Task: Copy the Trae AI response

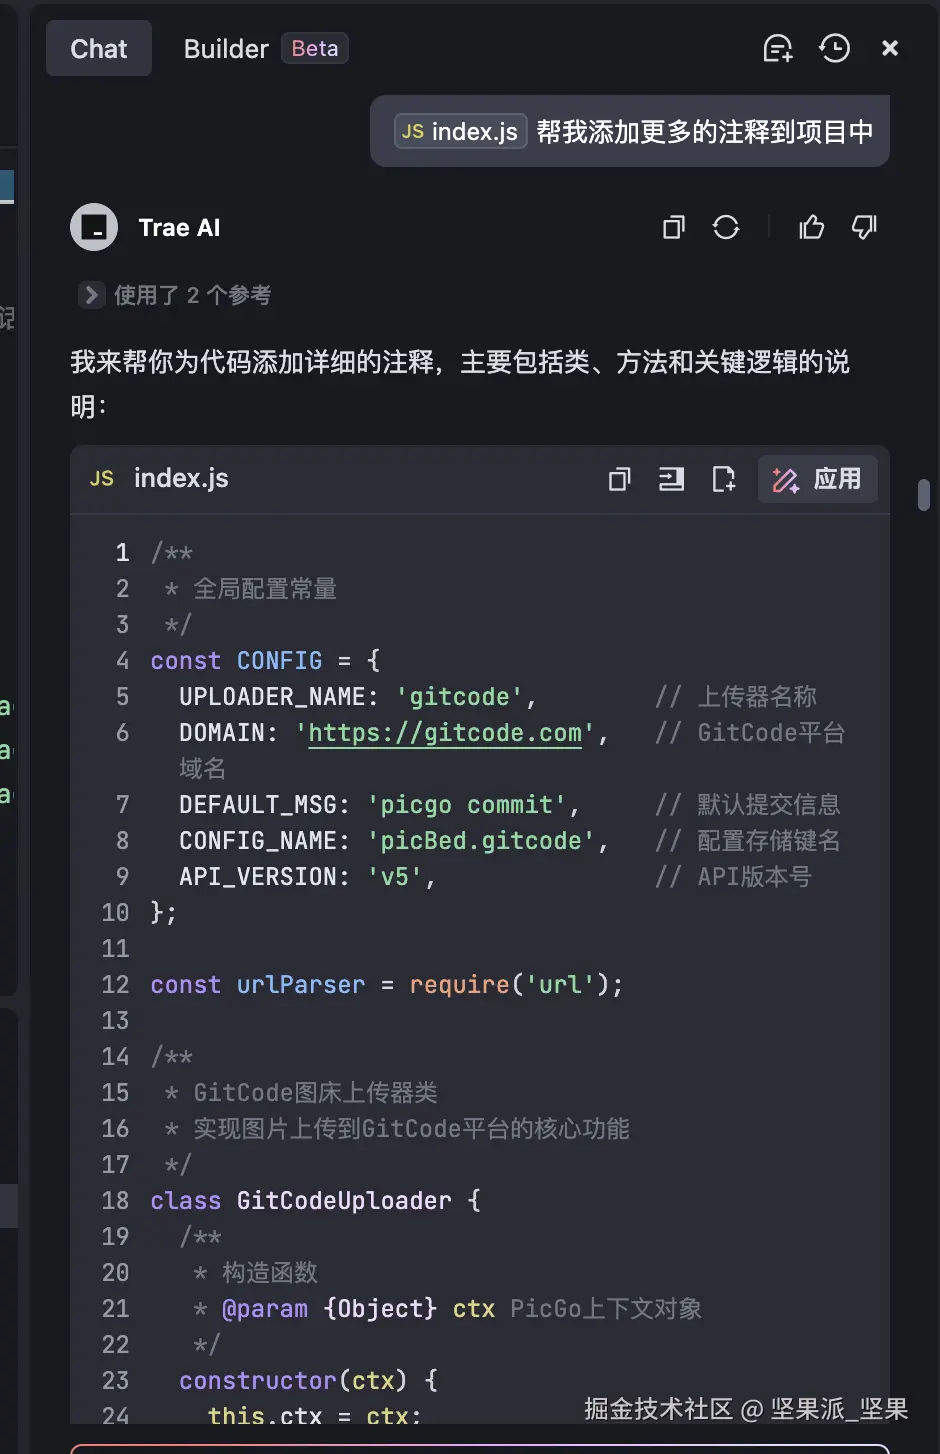Action: point(674,228)
